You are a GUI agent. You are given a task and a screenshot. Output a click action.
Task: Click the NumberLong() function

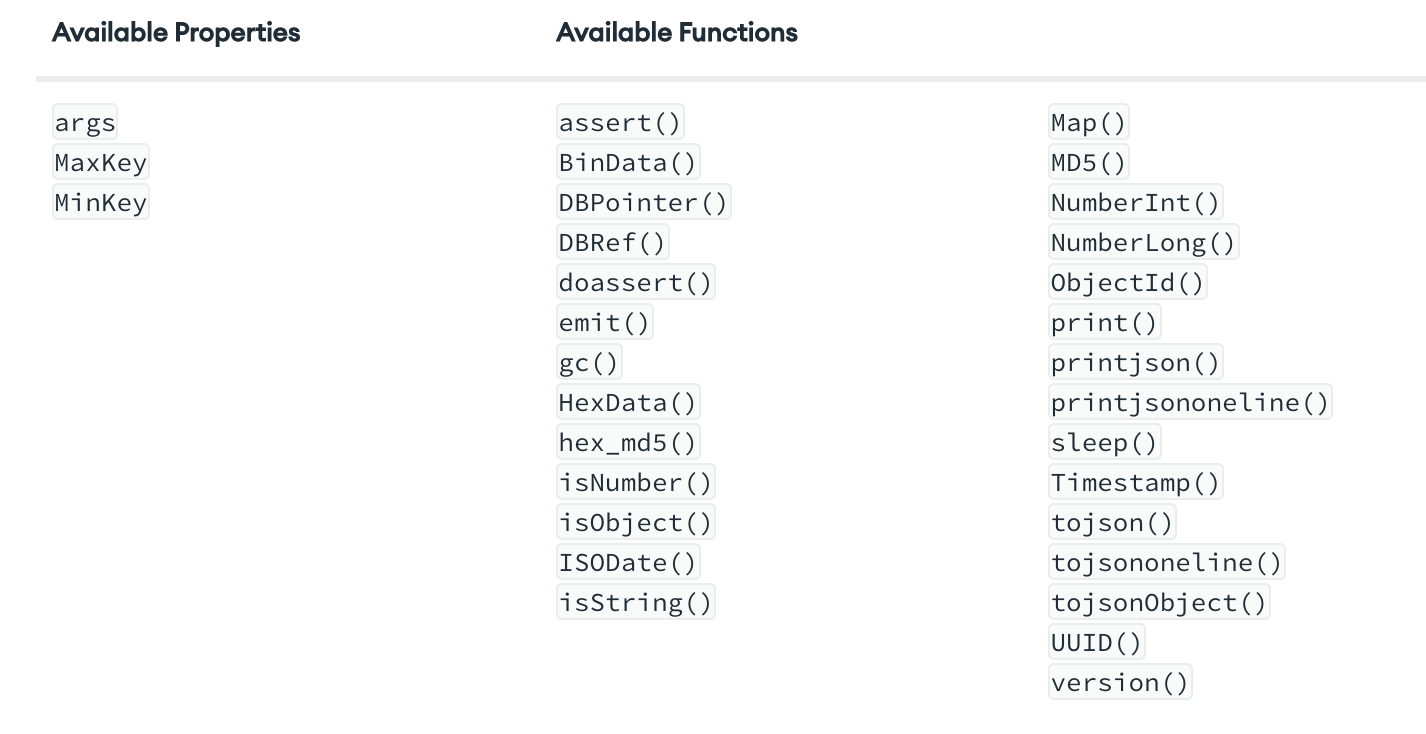1143,243
